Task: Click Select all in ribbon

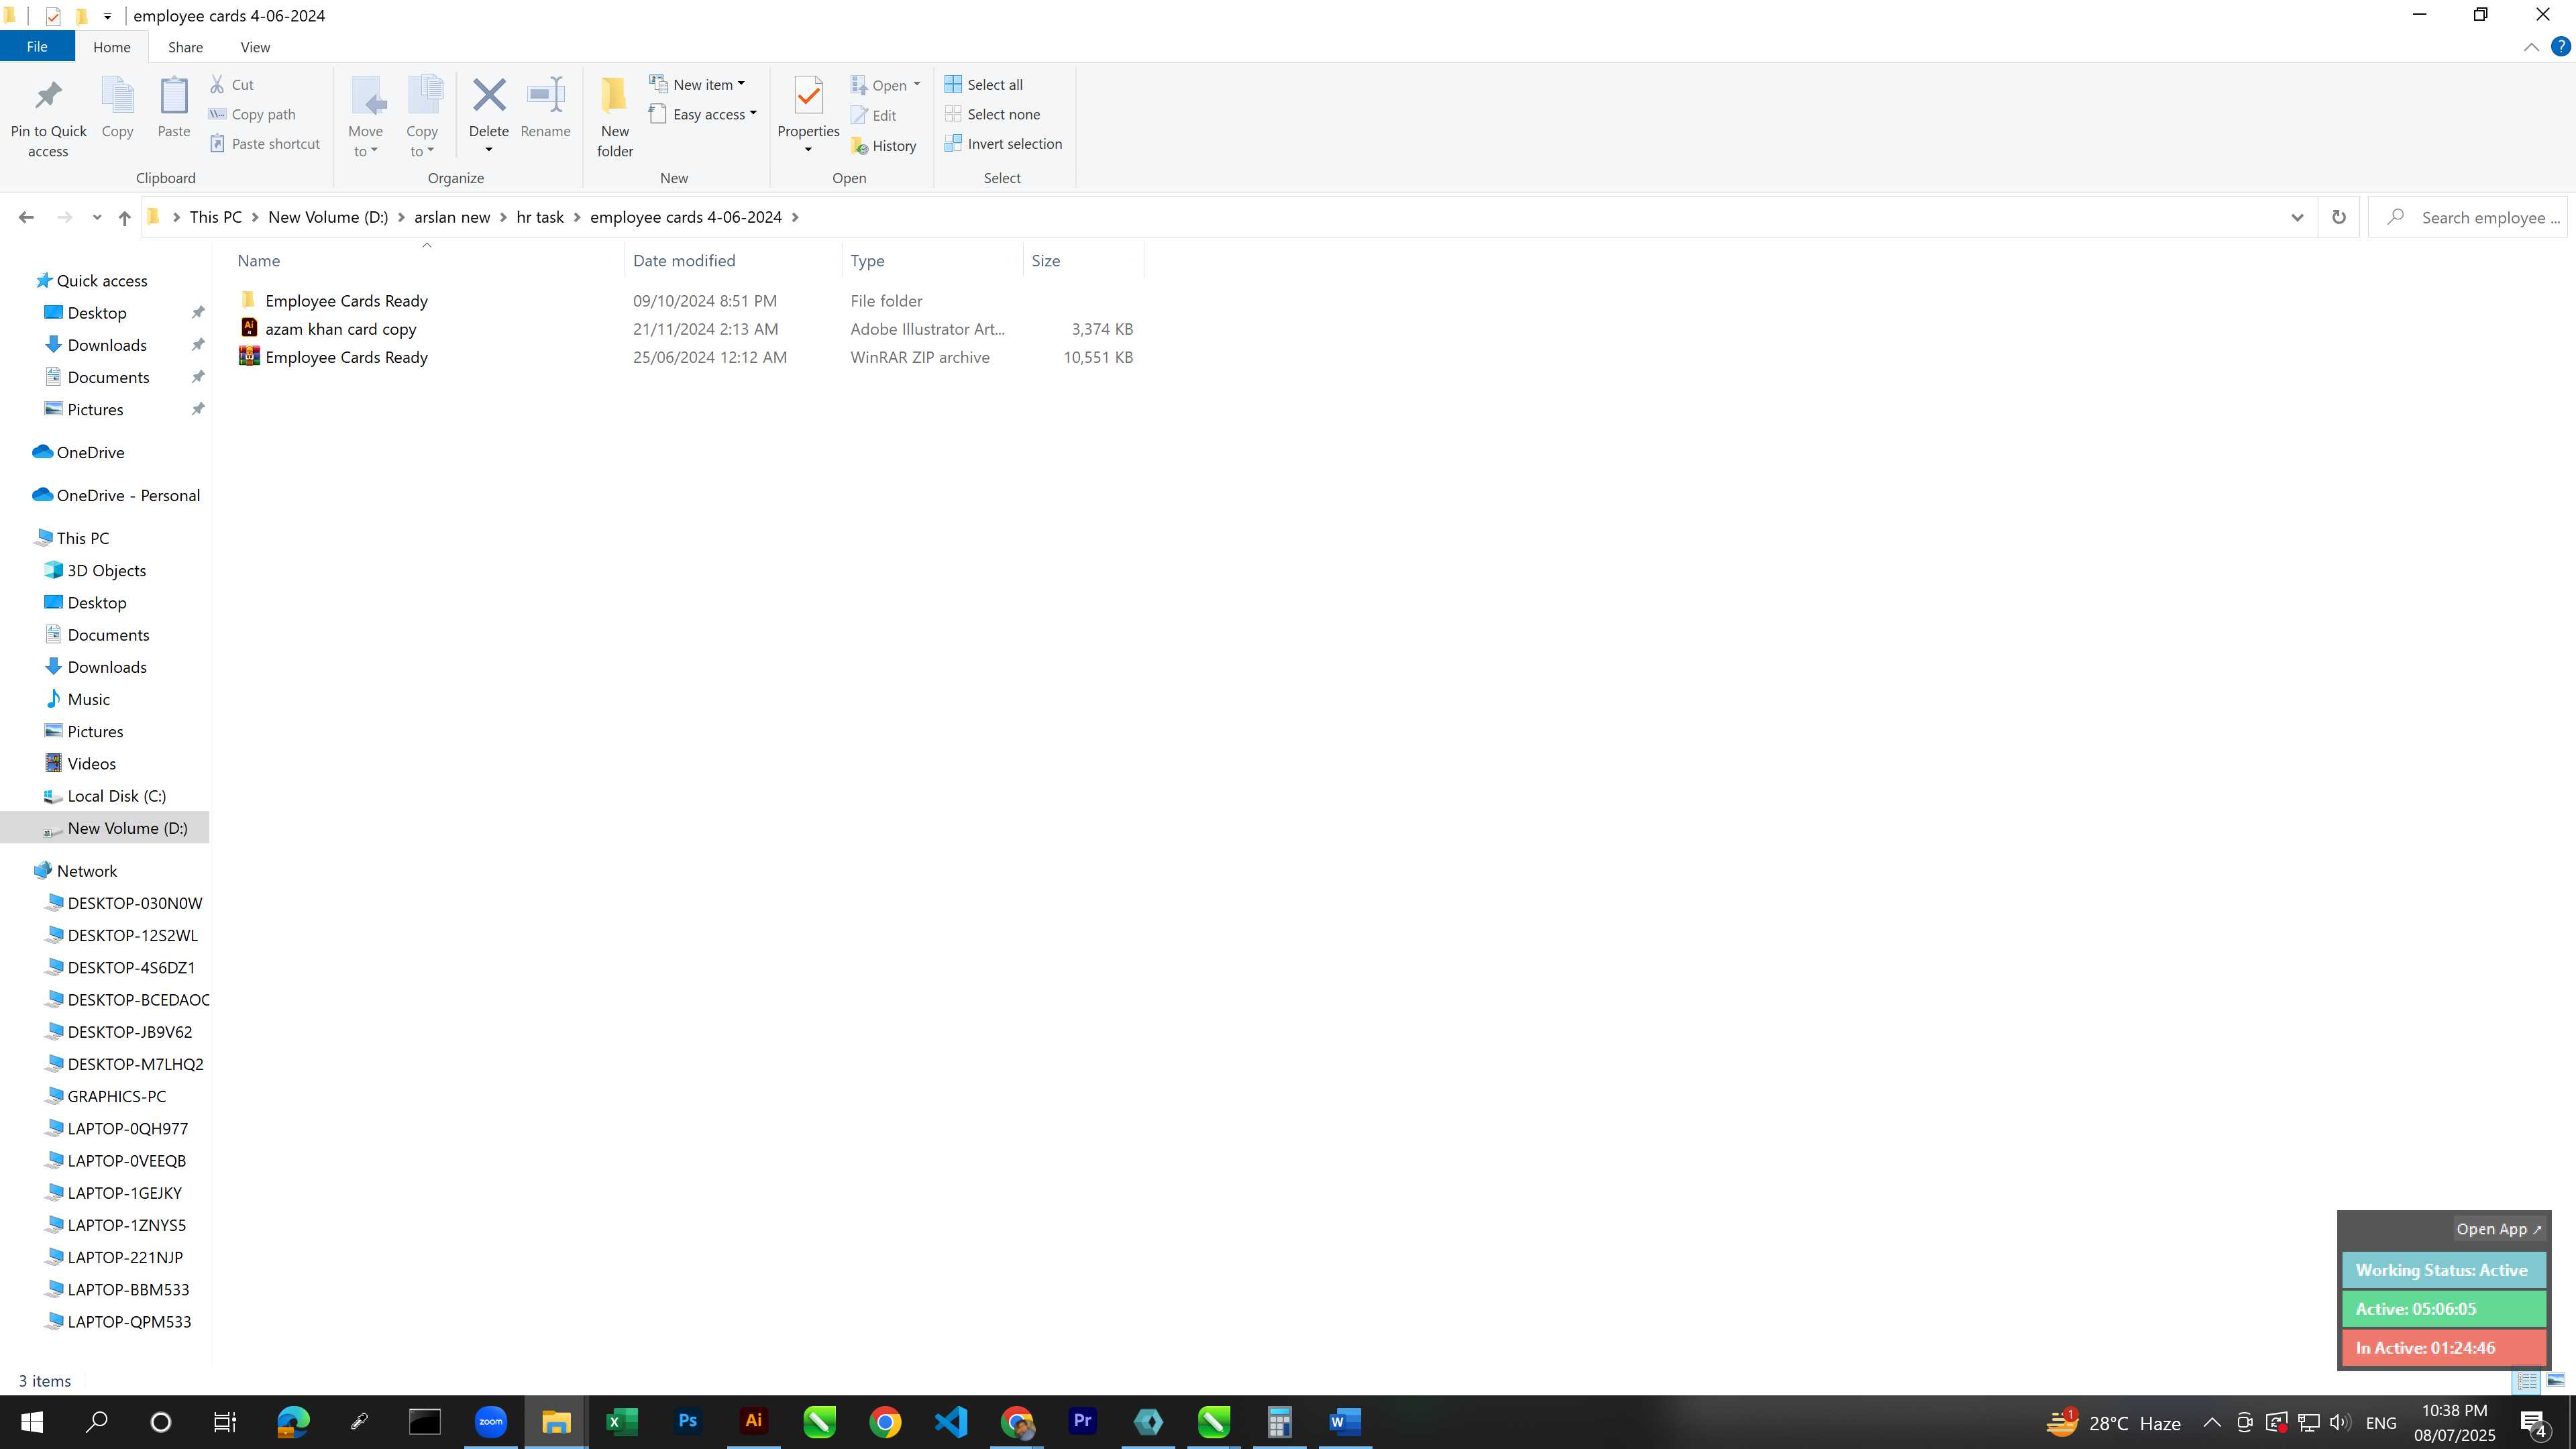Action: click(984, 85)
